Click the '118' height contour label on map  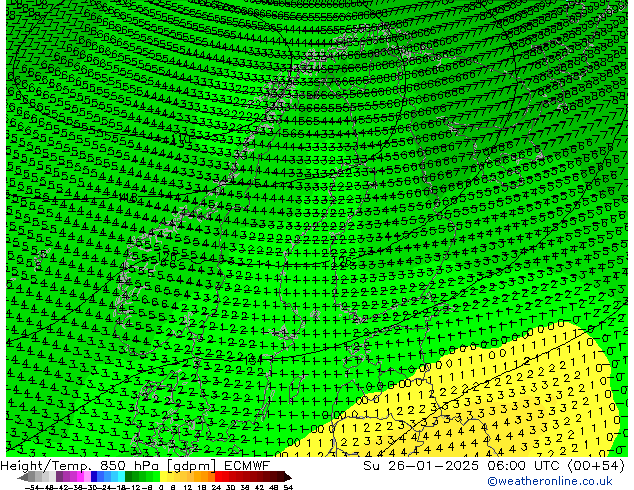129,198
